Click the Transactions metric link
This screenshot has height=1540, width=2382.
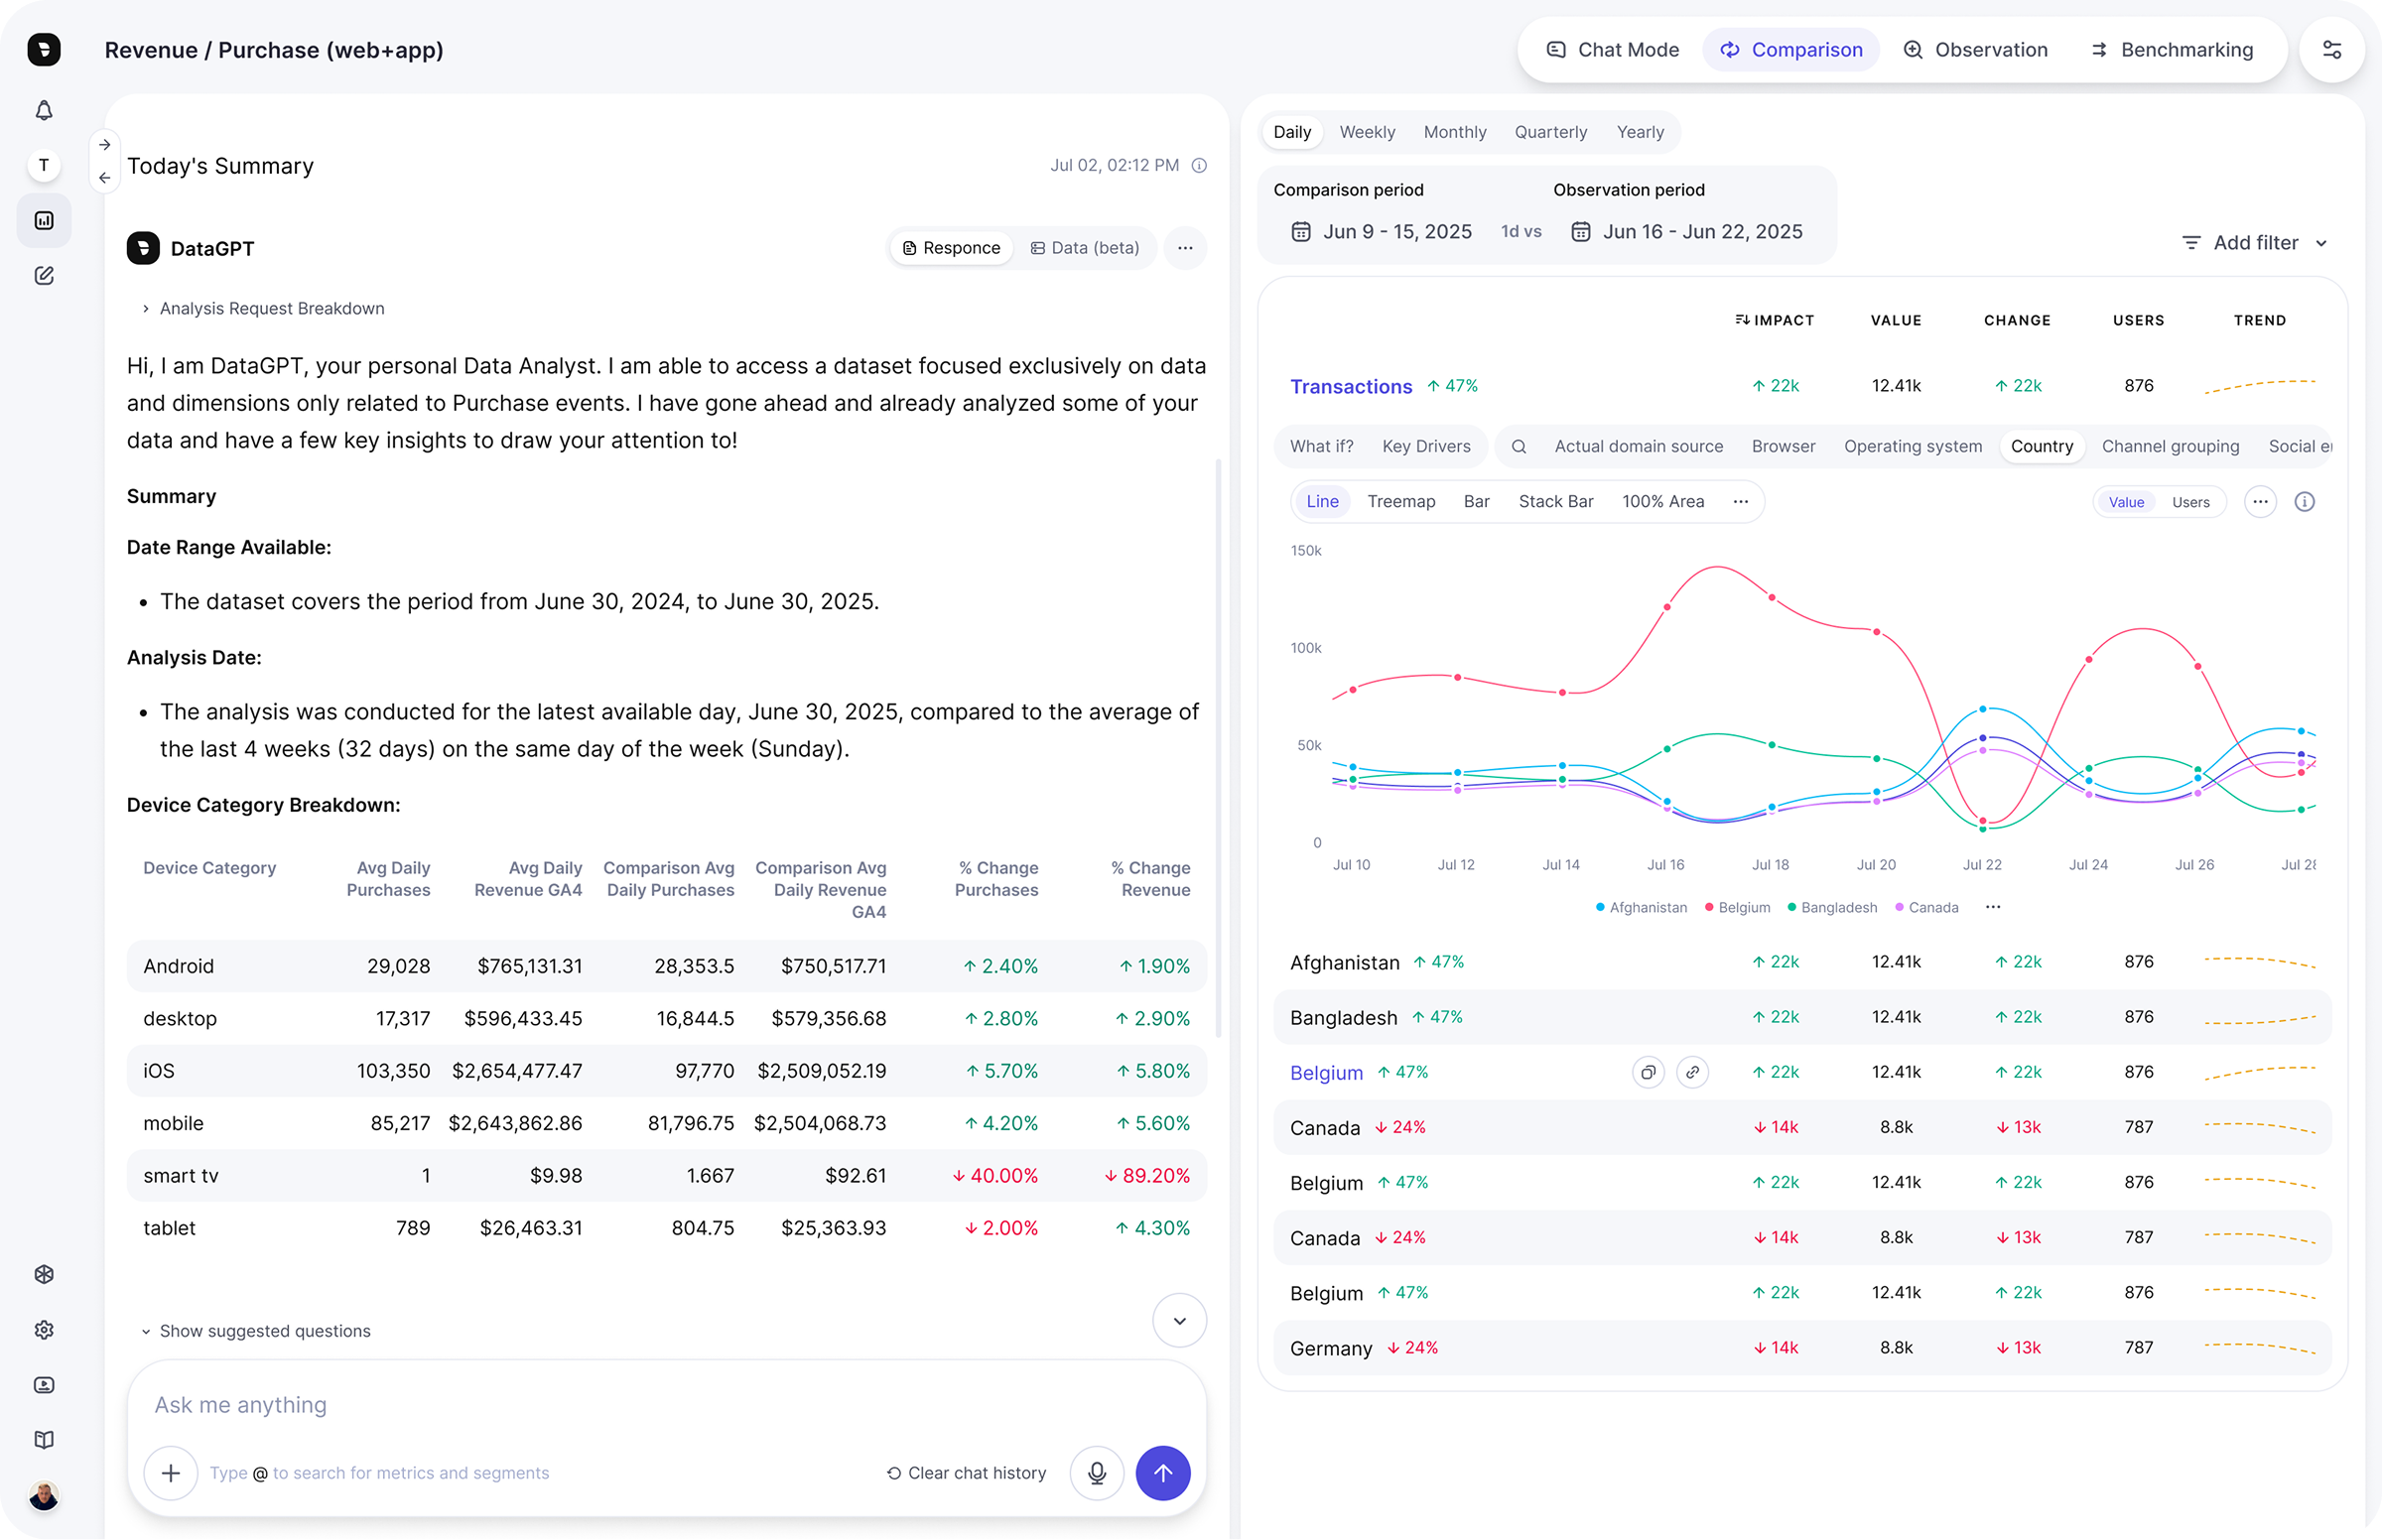(x=1350, y=386)
